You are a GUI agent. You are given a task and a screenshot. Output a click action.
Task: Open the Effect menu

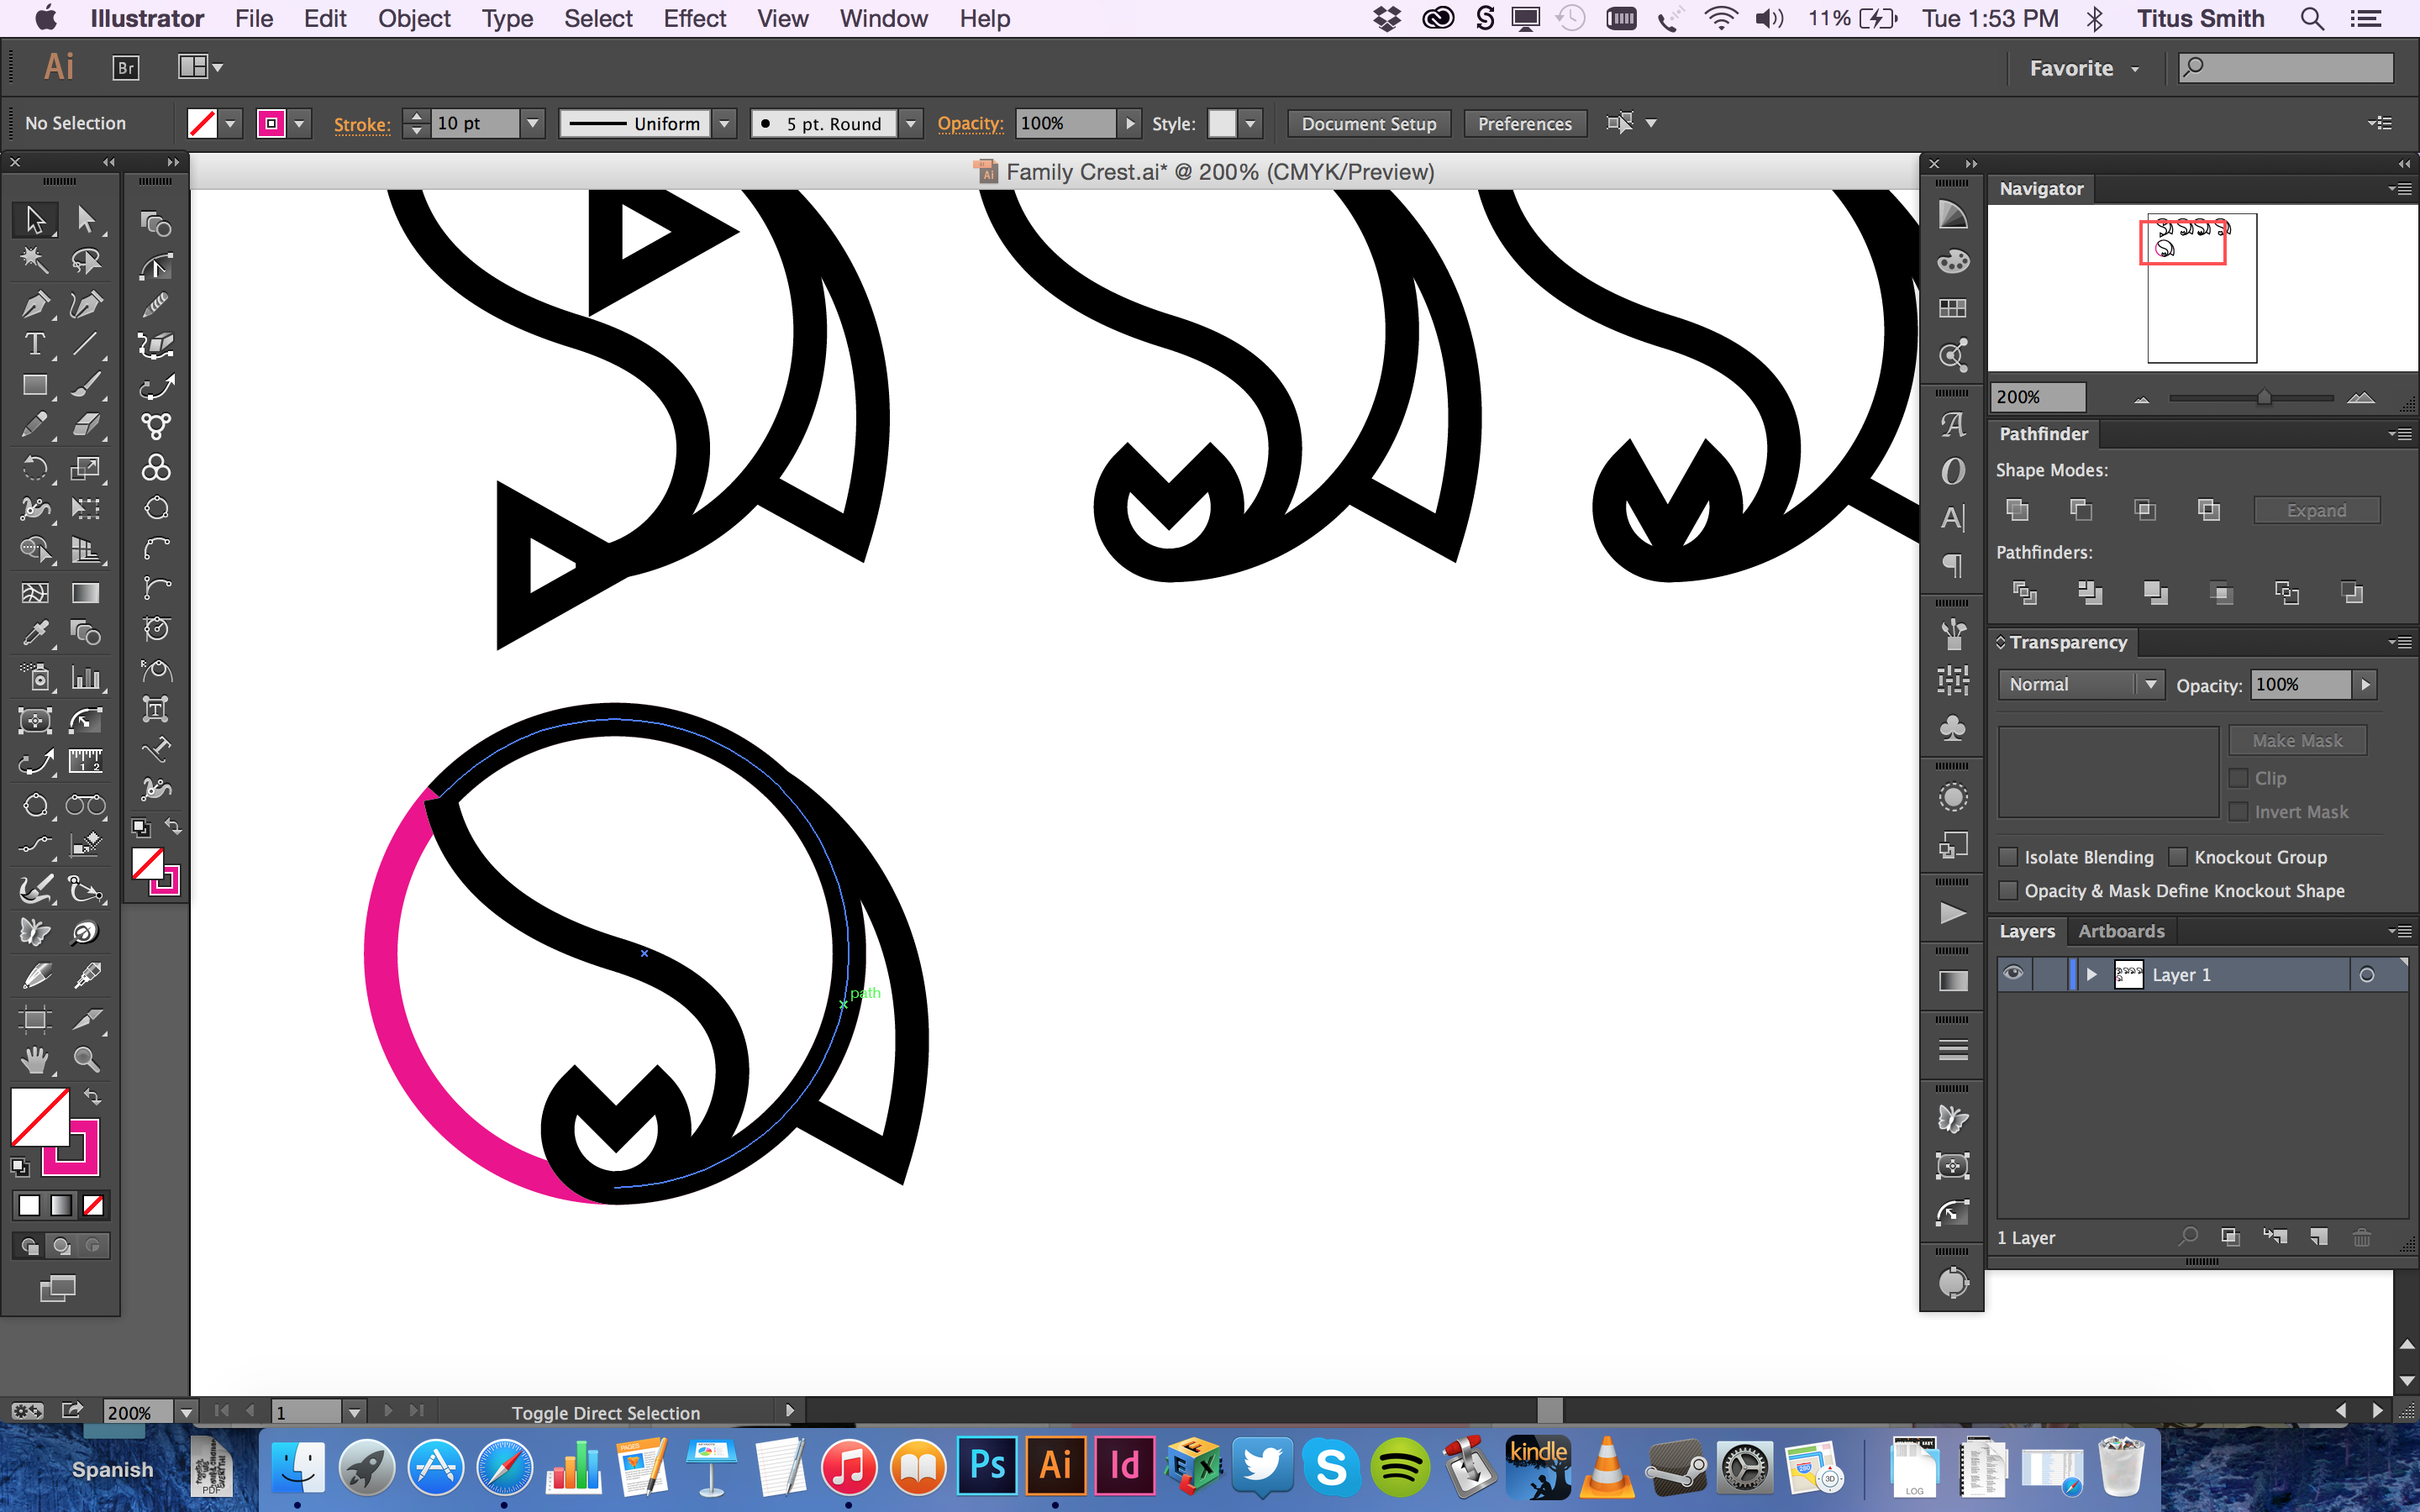click(x=694, y=19)
